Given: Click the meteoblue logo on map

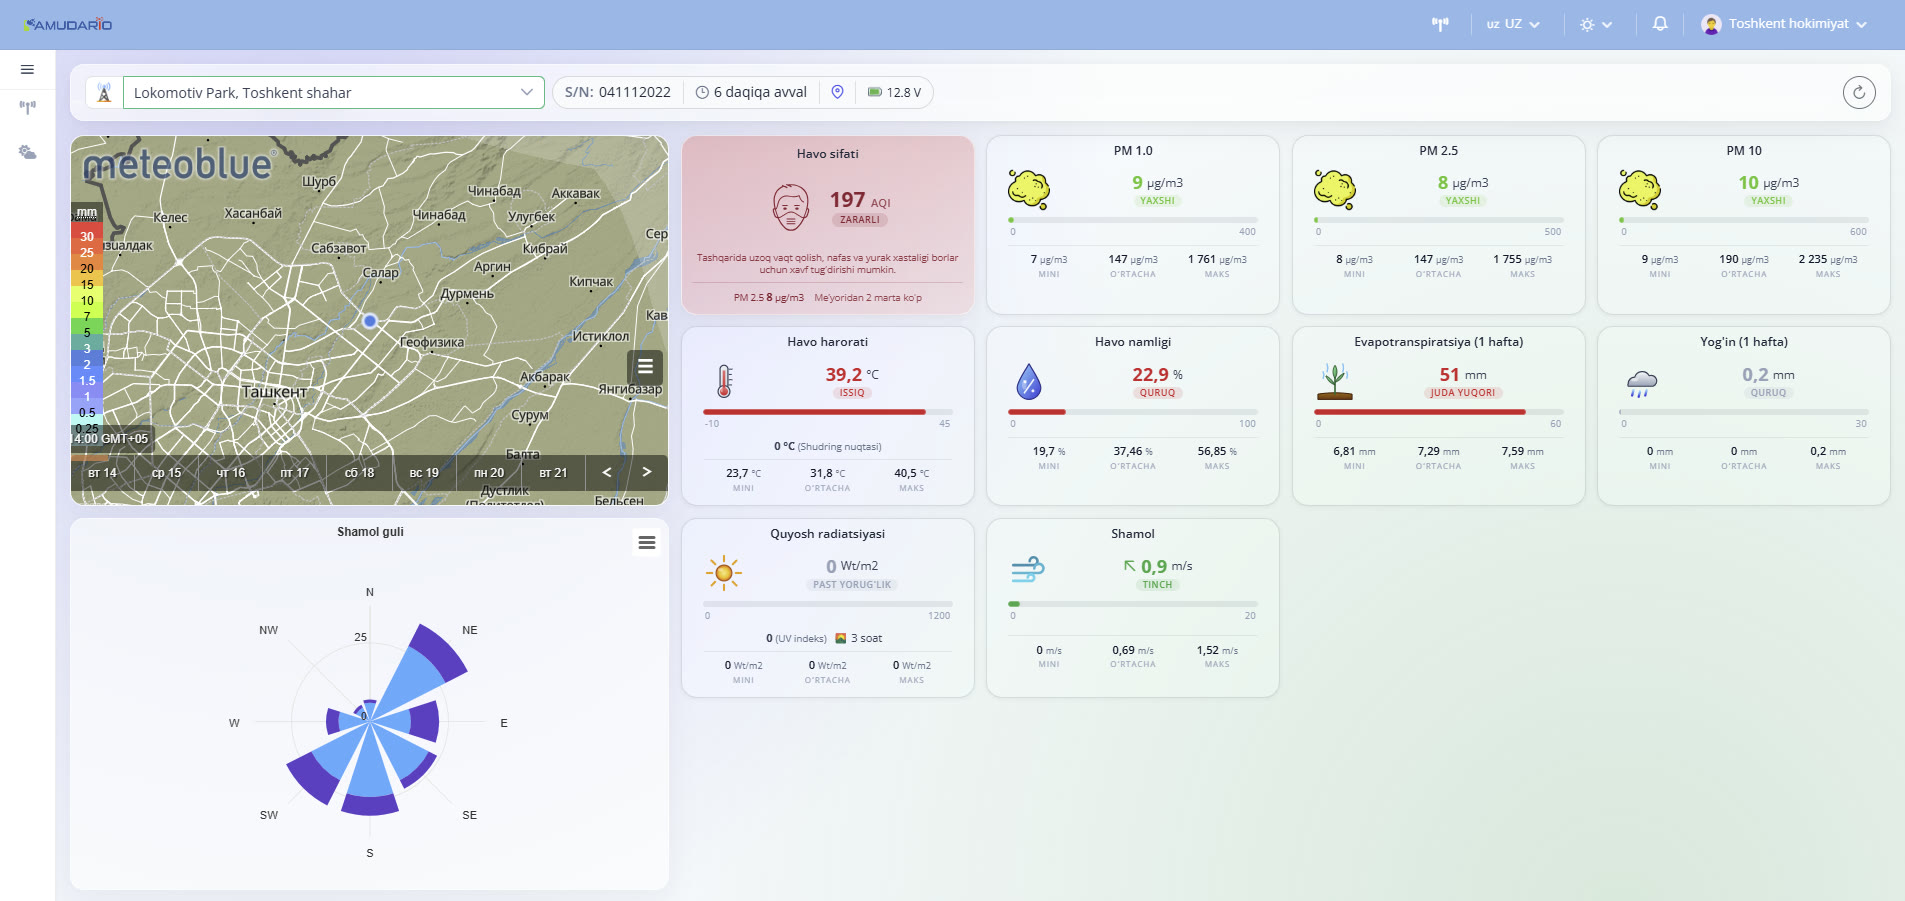Looking at the screenshot, I should coord(177,165).
